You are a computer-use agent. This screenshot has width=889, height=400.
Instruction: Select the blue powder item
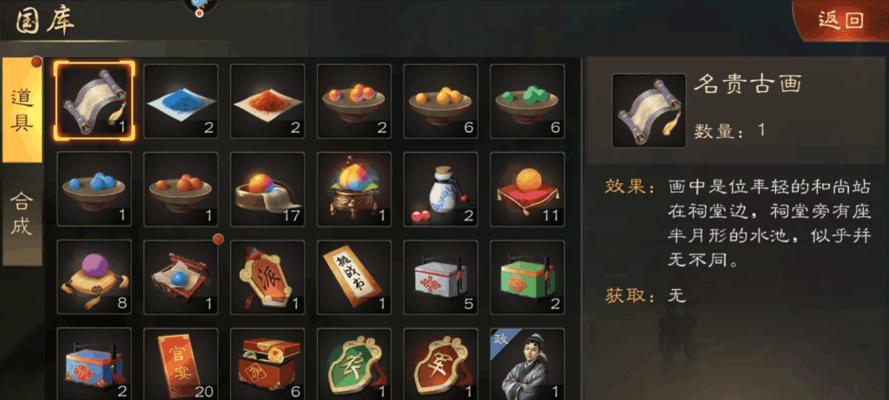point(181,101)
